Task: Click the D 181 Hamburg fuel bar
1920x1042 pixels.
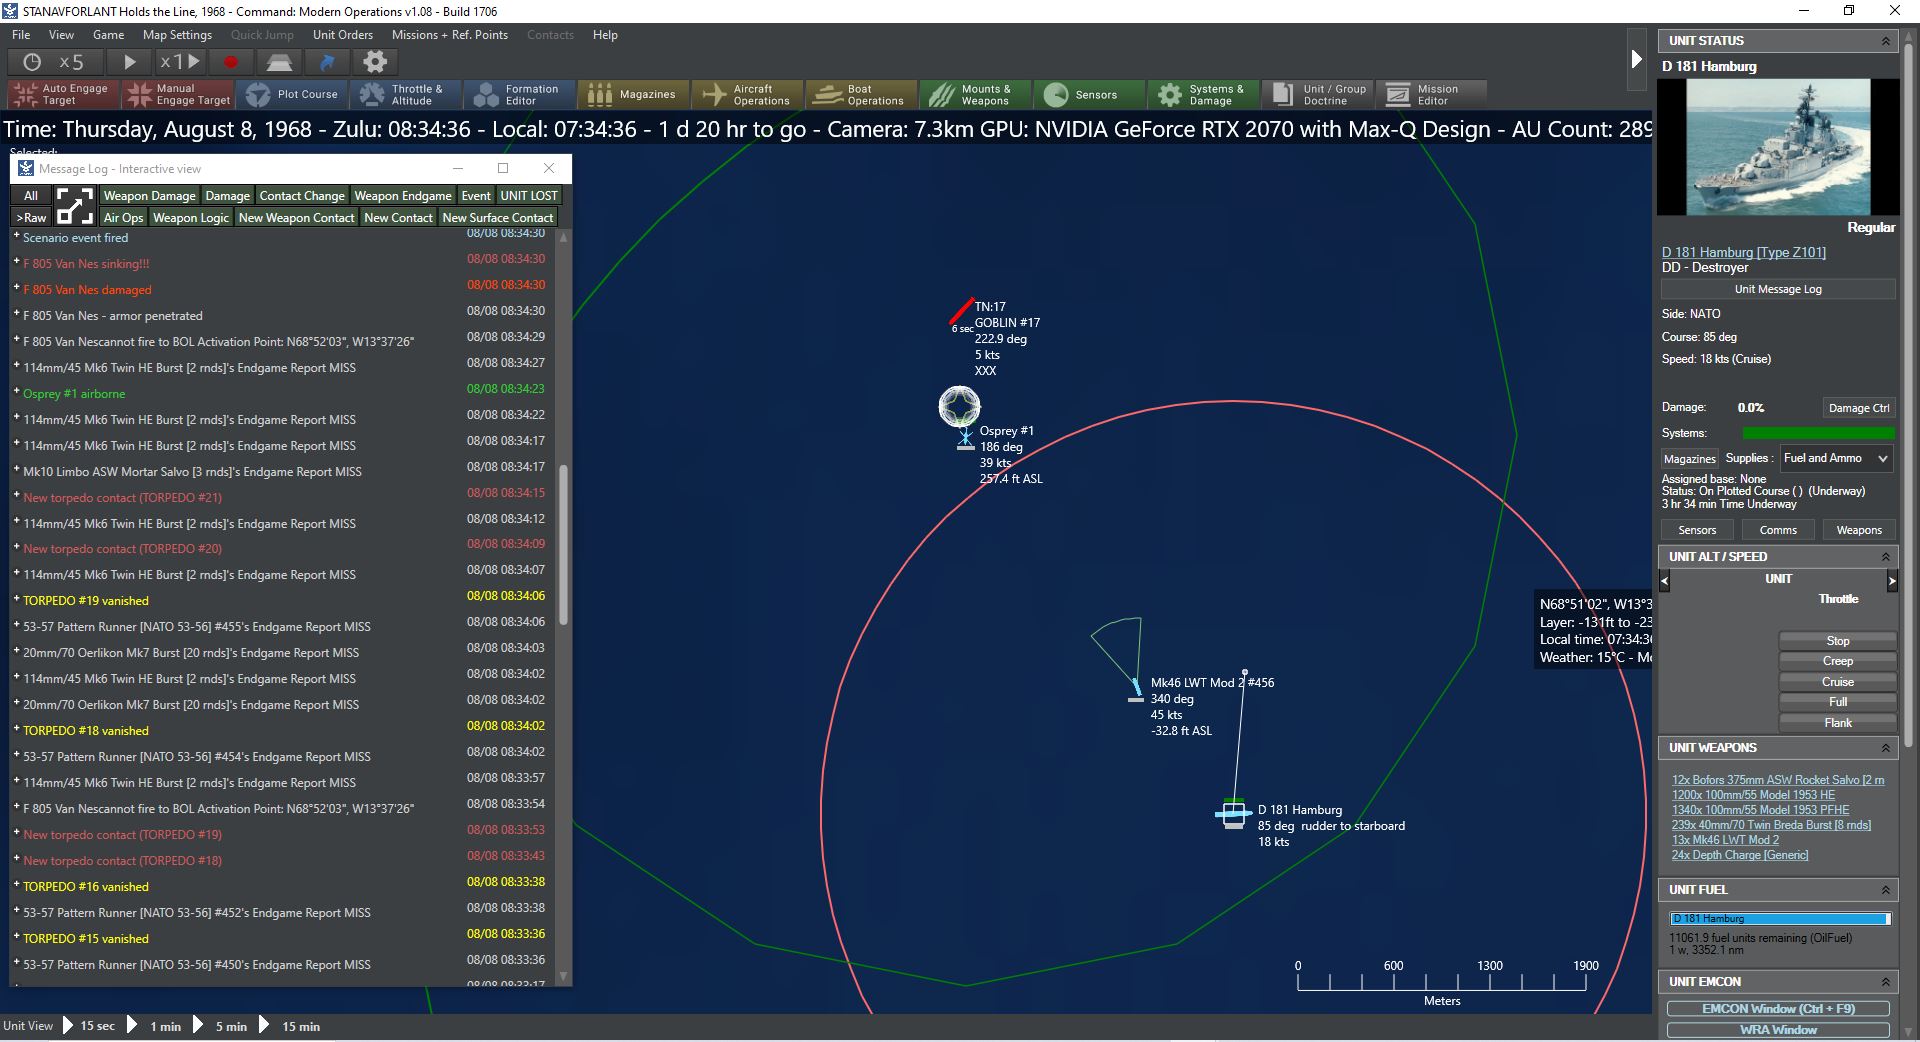Action: (1780, 919)
